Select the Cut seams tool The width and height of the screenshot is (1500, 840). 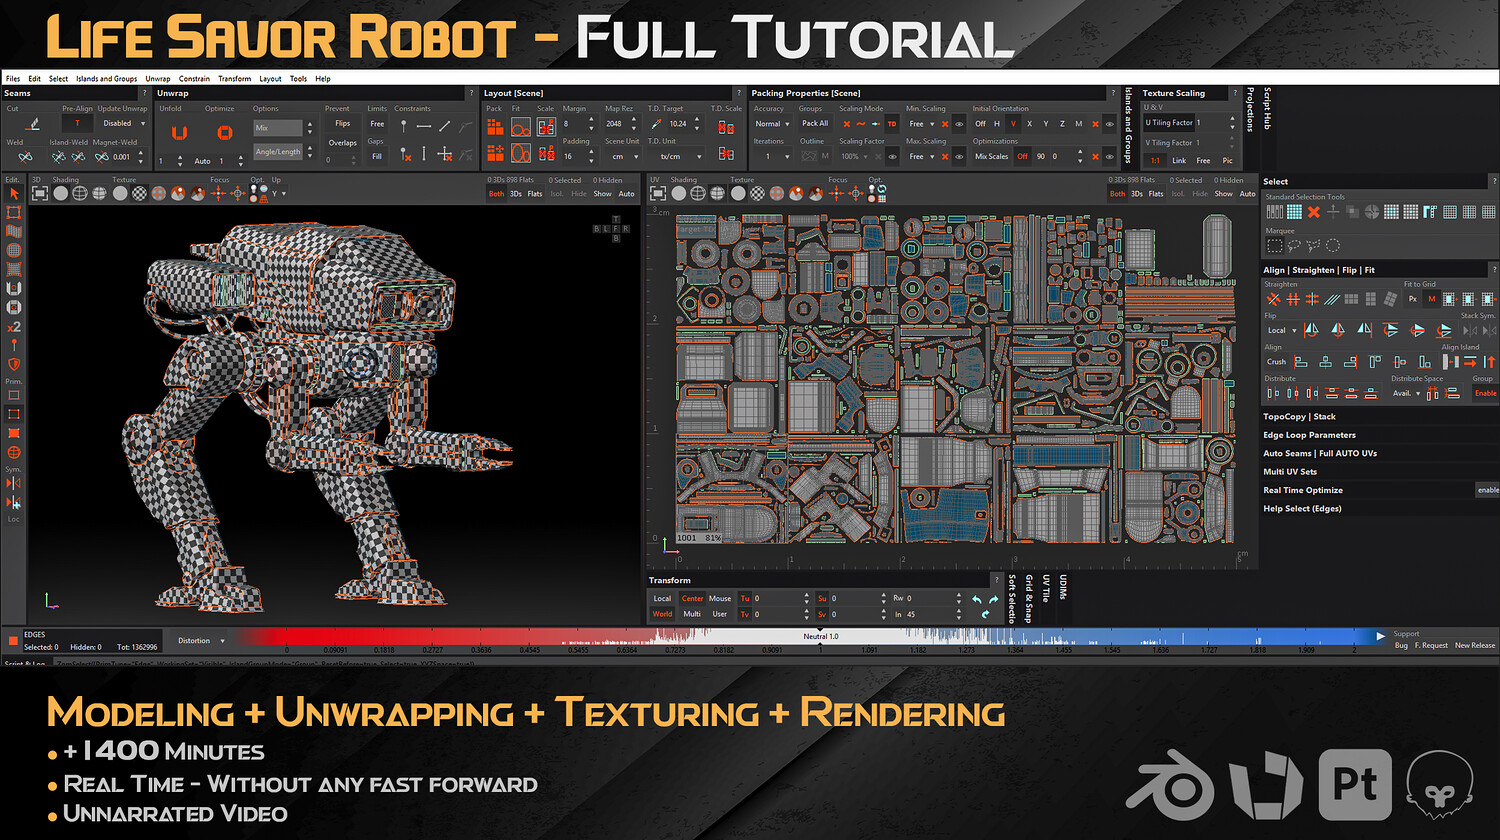[x=33, y=124]
